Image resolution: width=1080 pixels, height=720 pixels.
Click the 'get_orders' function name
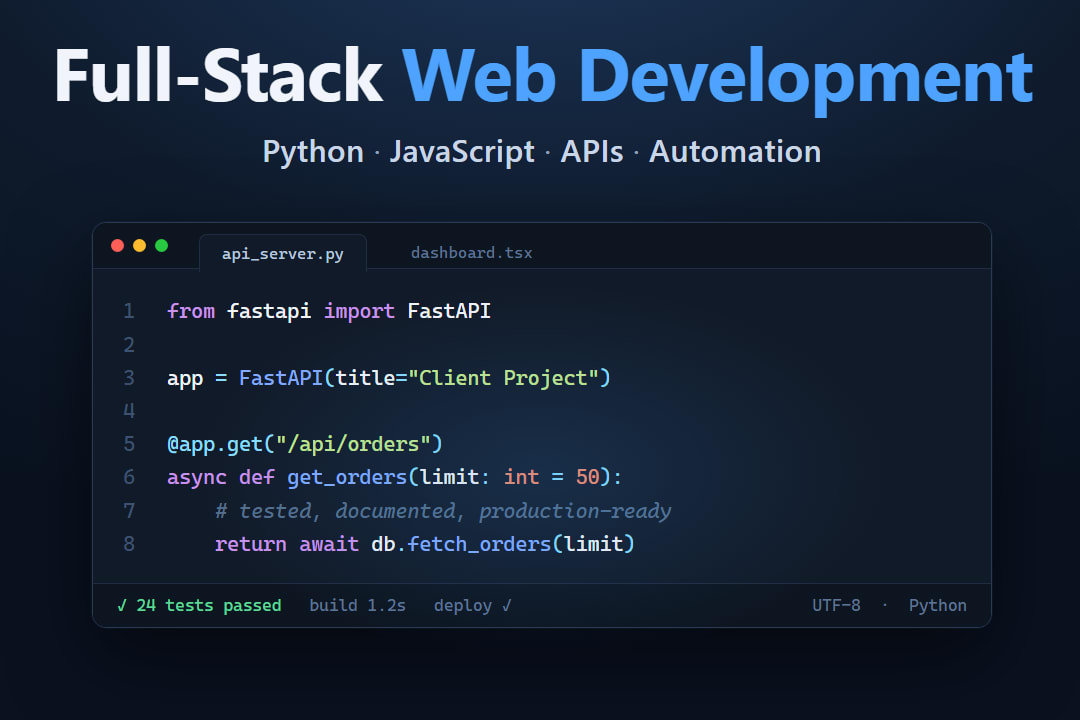(347, 477)
